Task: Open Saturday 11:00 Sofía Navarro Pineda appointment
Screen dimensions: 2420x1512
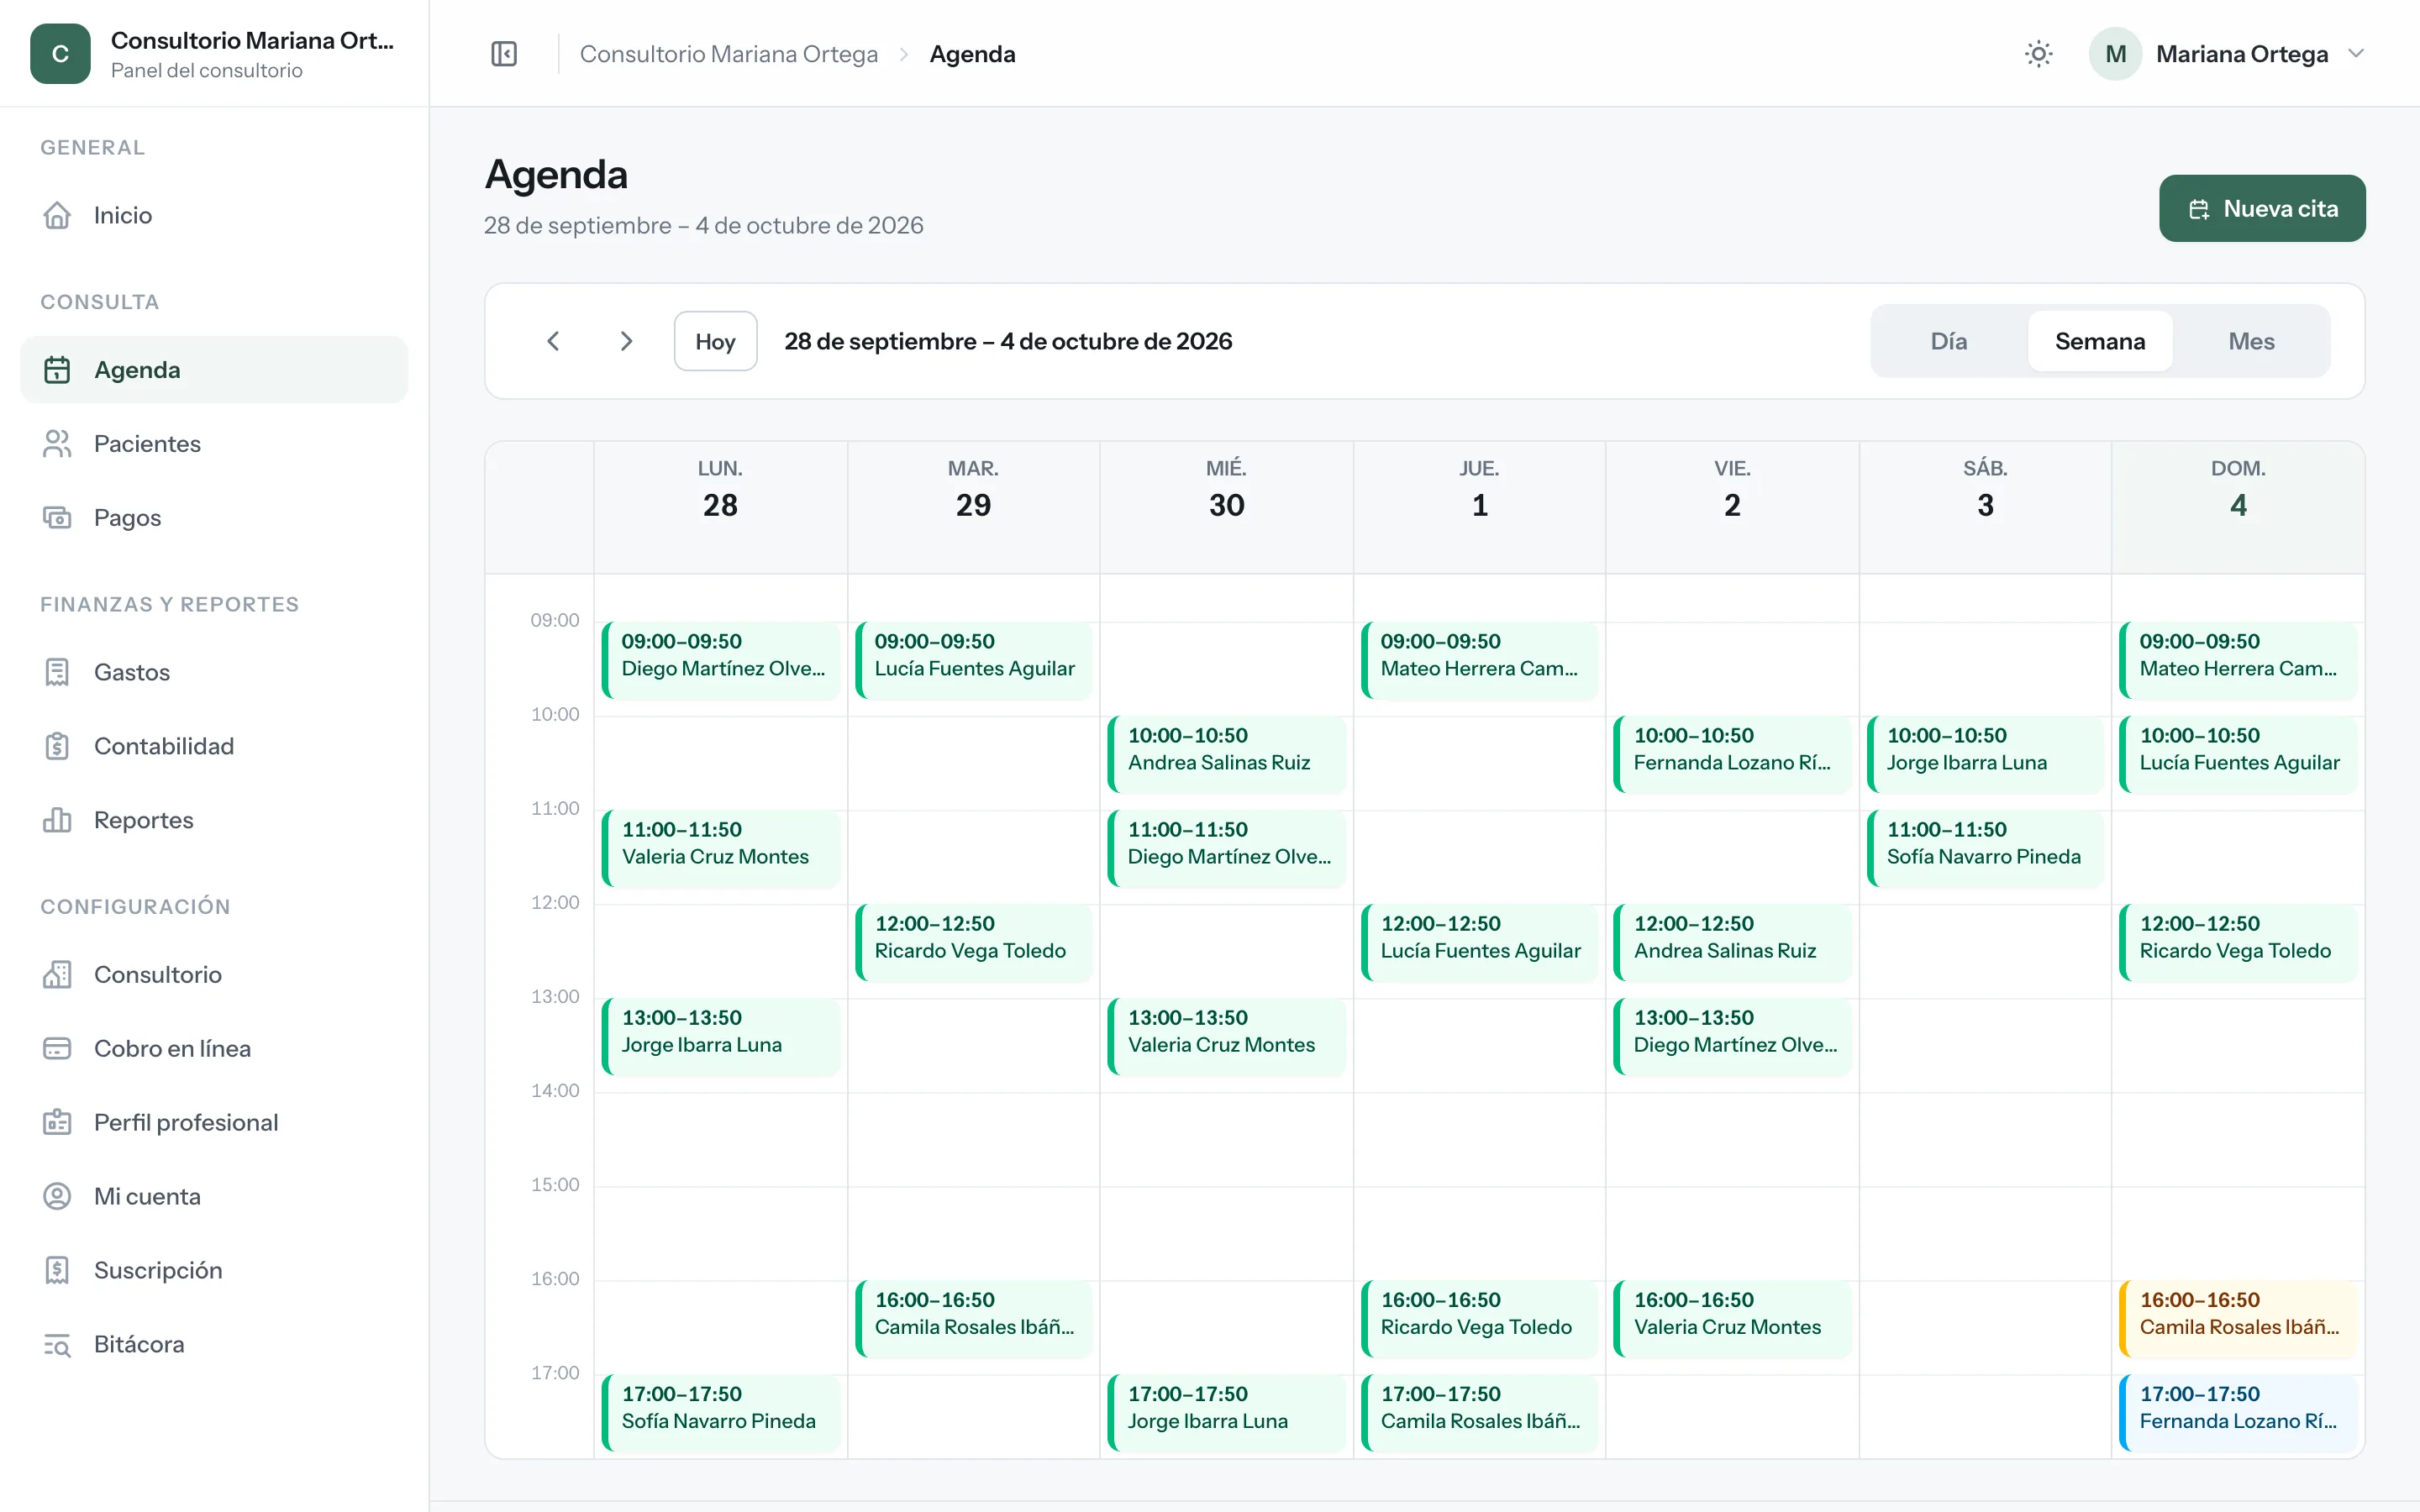Action: (1985, 849)
